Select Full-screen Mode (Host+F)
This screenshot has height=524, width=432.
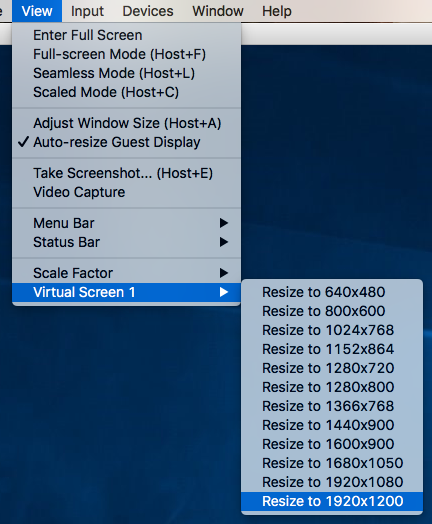(126, 54)
